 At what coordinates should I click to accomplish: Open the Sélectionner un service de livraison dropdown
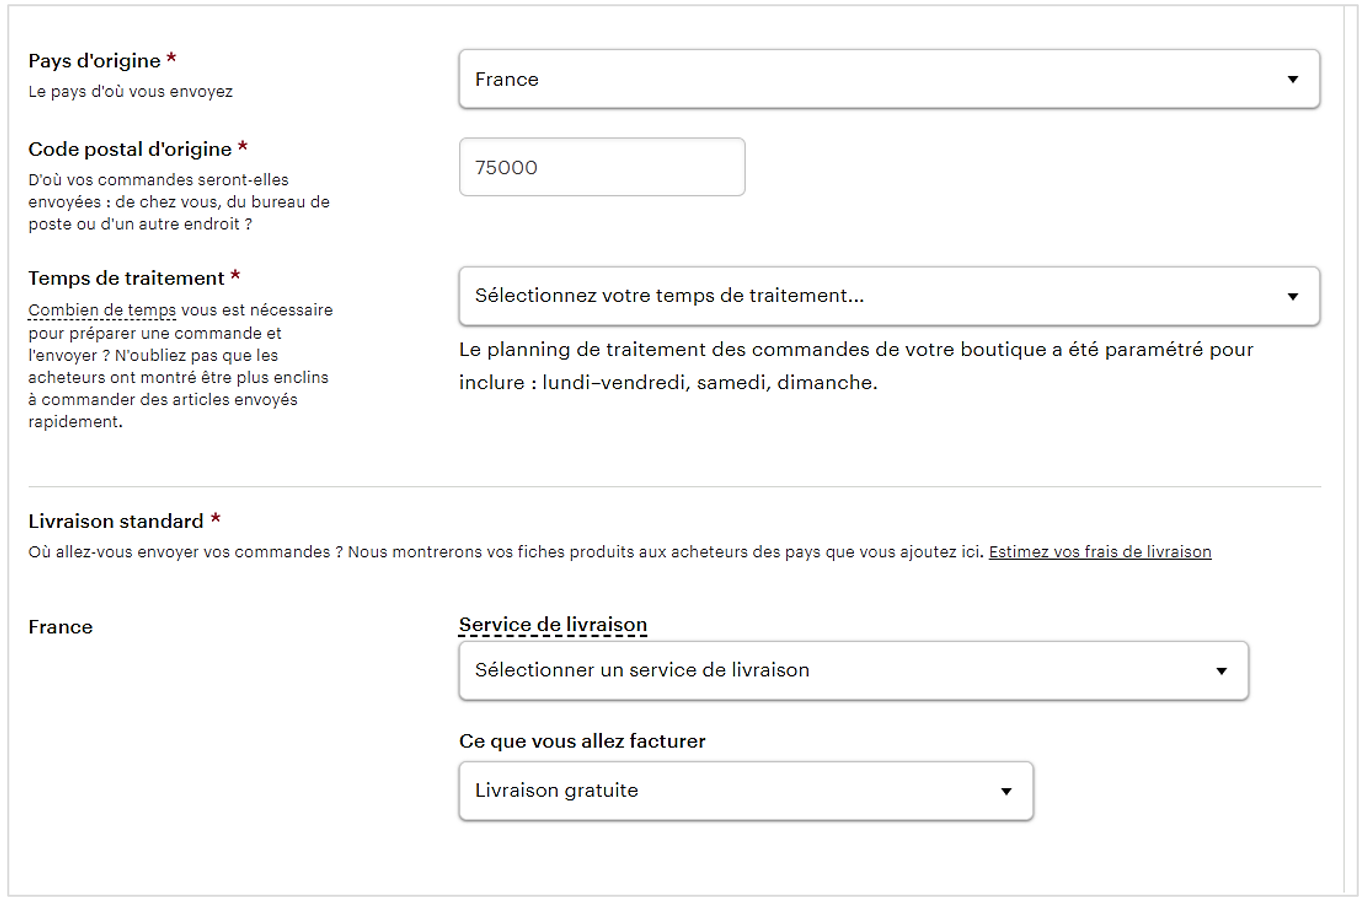(853, 670)
